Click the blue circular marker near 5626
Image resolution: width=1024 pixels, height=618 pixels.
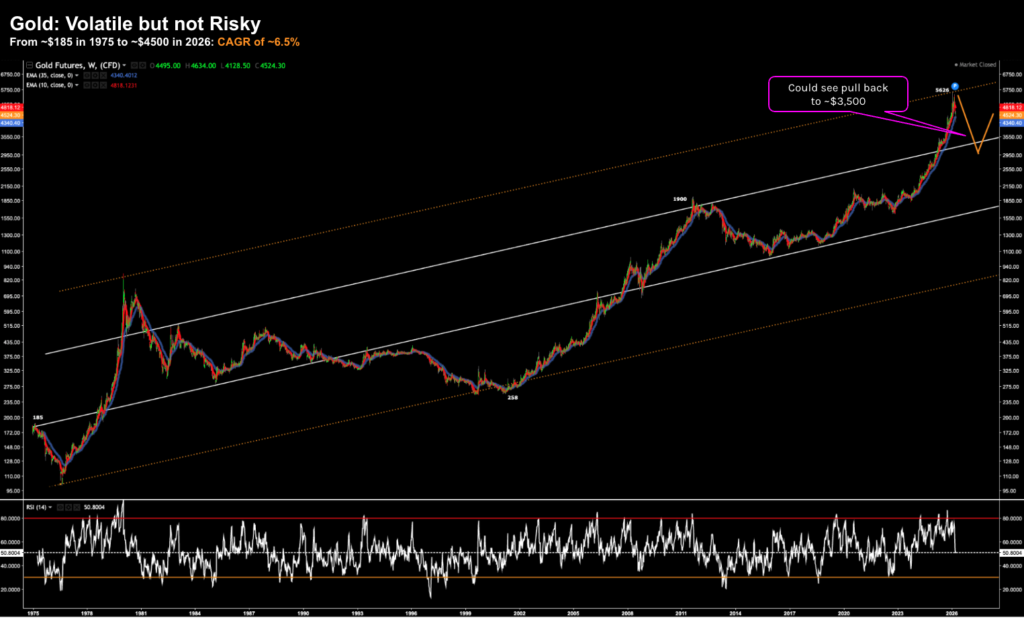tap(956, 88)
